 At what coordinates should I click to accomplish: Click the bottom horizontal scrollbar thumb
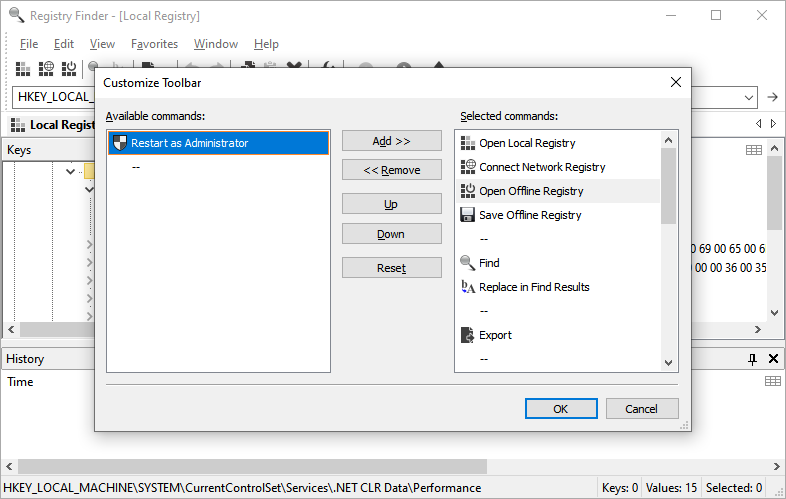253,466
